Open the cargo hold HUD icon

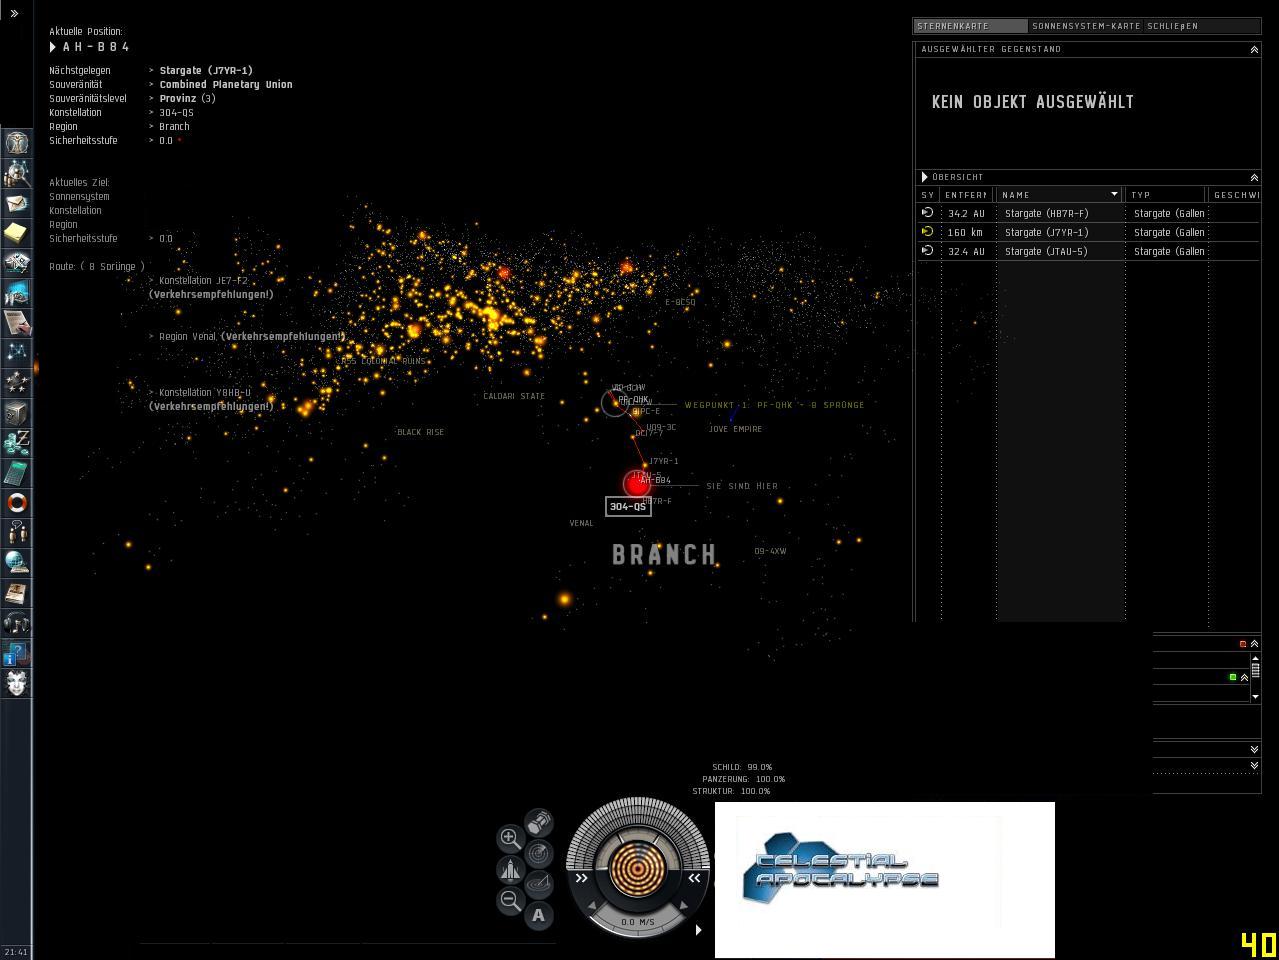tap(538, 823)
